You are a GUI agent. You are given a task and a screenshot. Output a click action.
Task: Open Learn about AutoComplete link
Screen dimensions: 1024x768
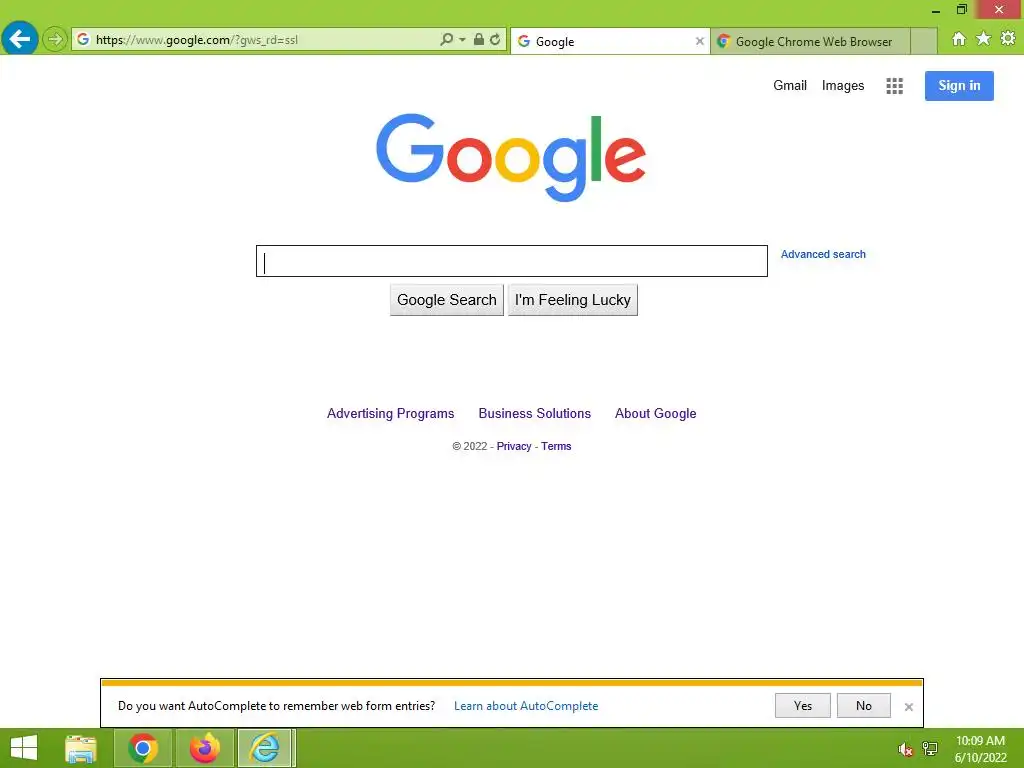point(526,706)
